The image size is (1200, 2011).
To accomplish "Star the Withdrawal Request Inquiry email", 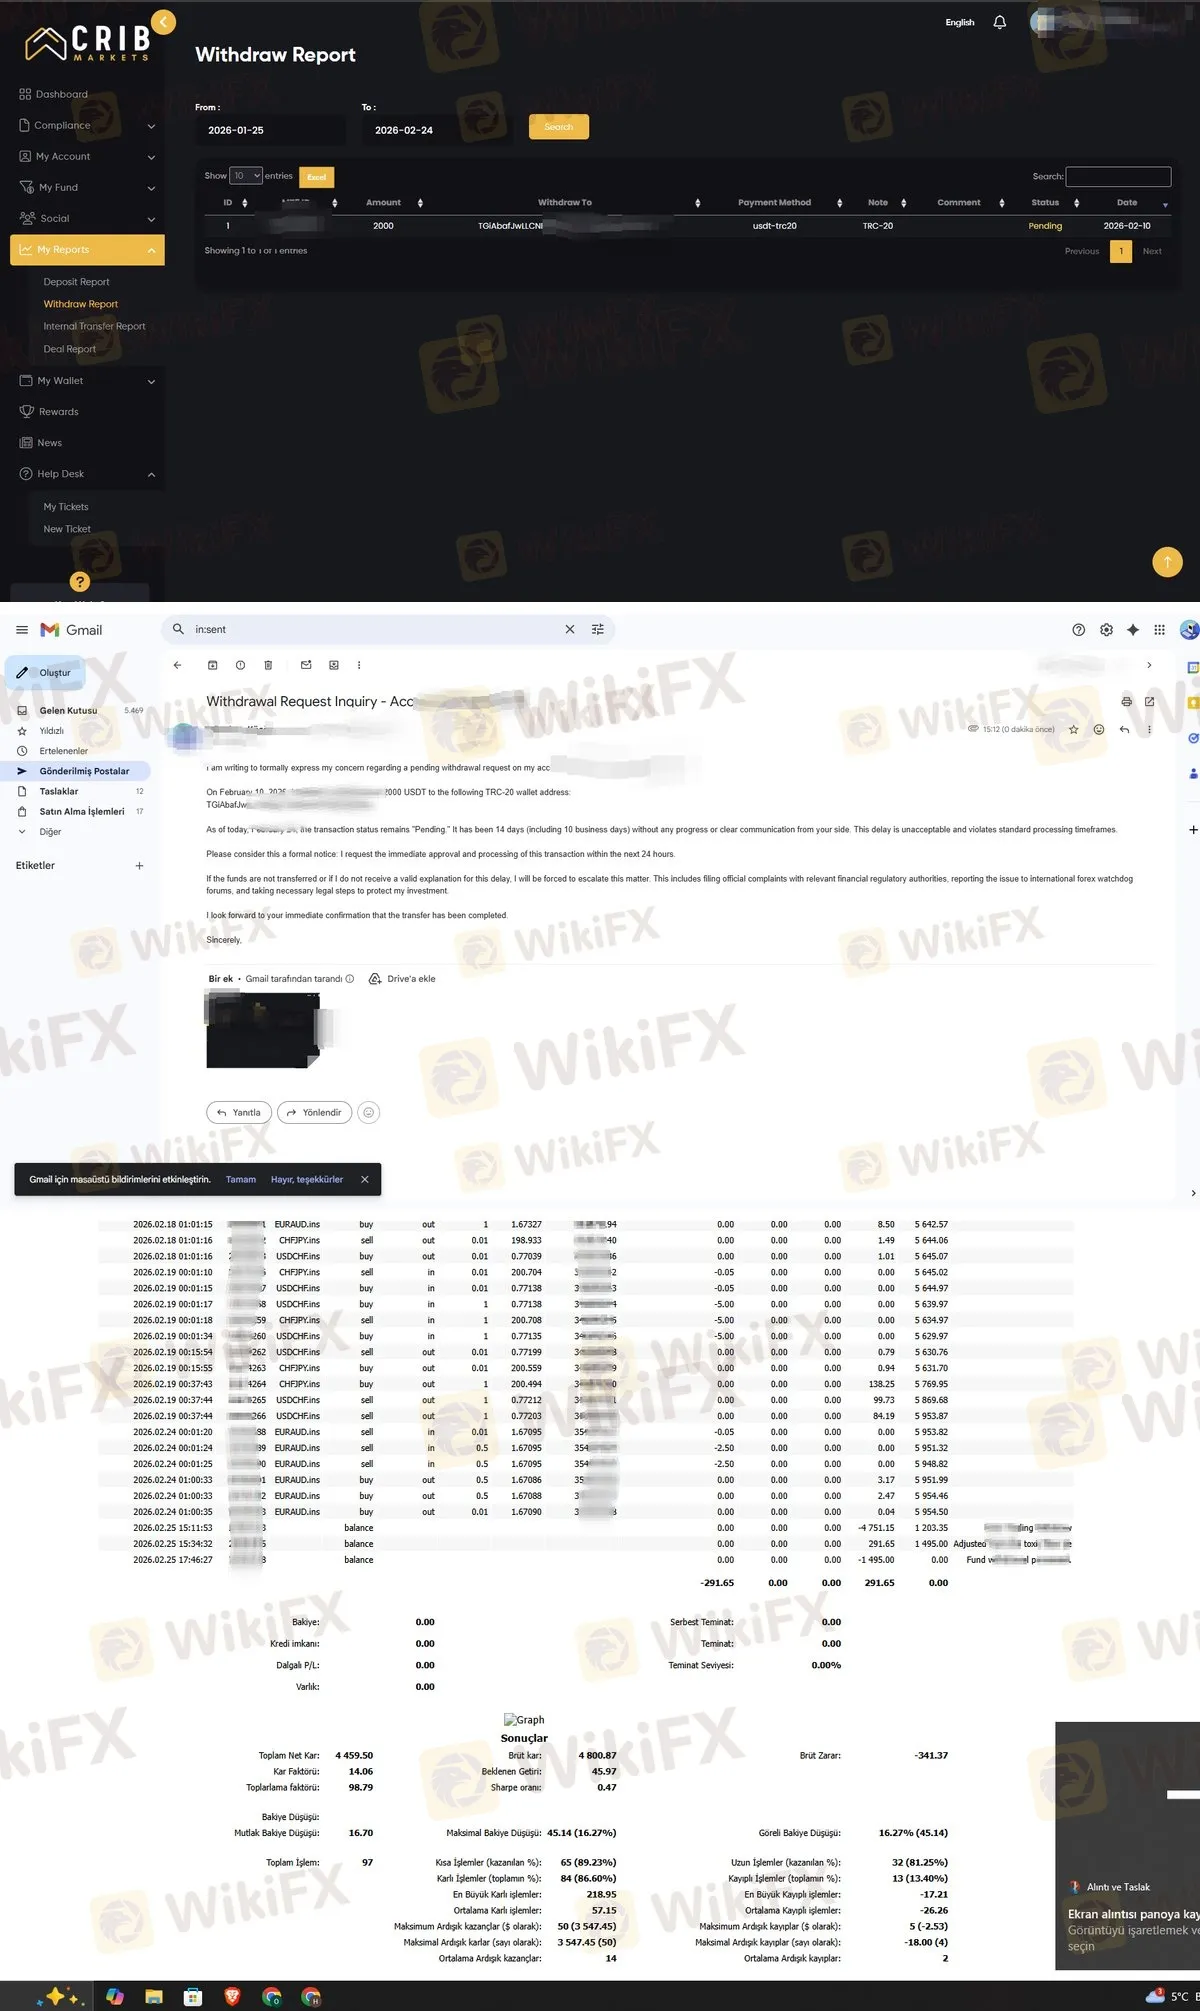I will tap(1074, 730).
